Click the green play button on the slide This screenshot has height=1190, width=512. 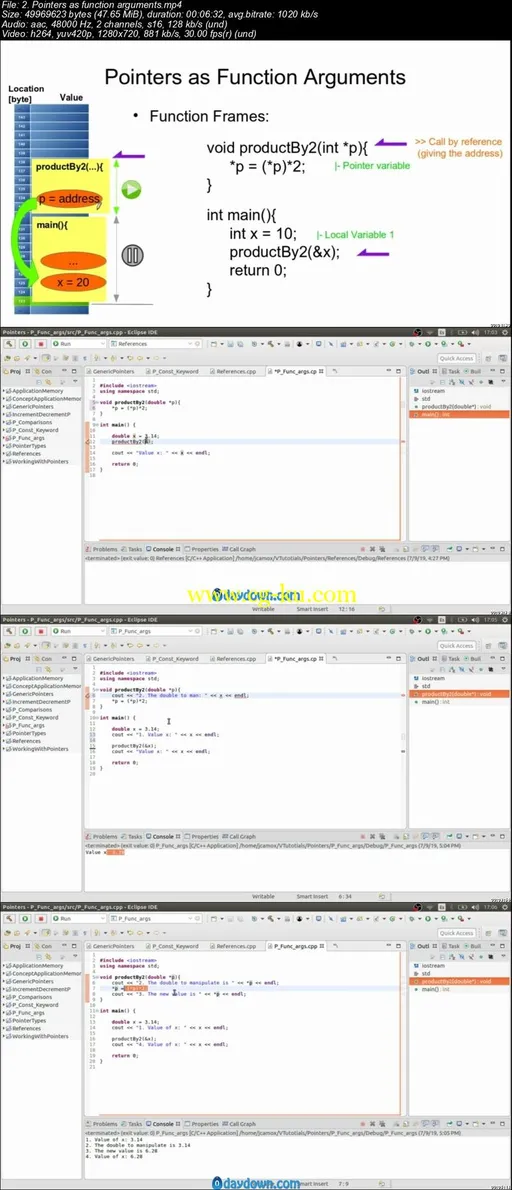pos(132,190)
